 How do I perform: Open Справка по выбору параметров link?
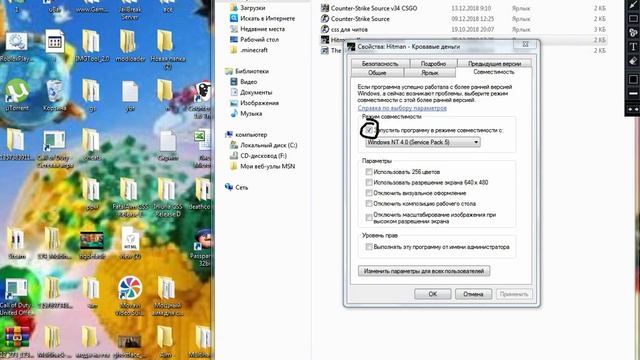tap(402, 108)
